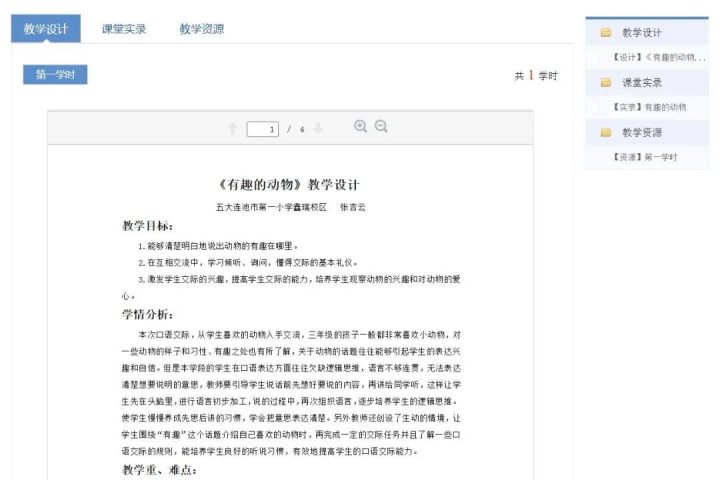Zoom in on the document
The height and width of the screenshot is (480, 720).
click(x=361, y=127)
